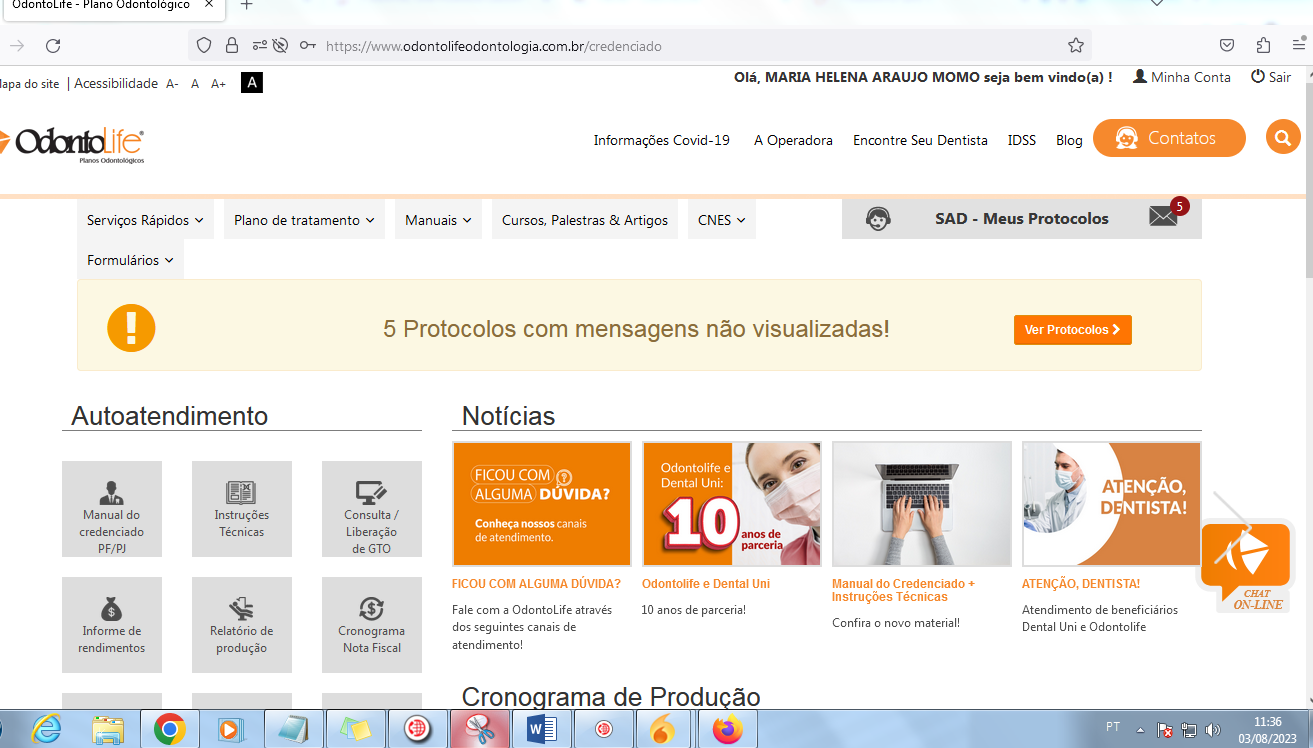Open Google Chrome from the taskbar
Viewport: 1313px width, 748px height.
(x=169, y=729)
